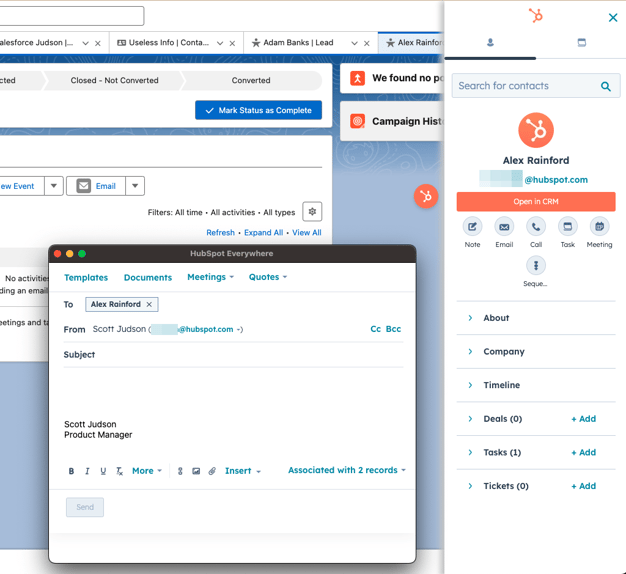The width and height of the screenshot is (626, 574).
Task: Click the Search for contacts field
Action: pos(526,86)
